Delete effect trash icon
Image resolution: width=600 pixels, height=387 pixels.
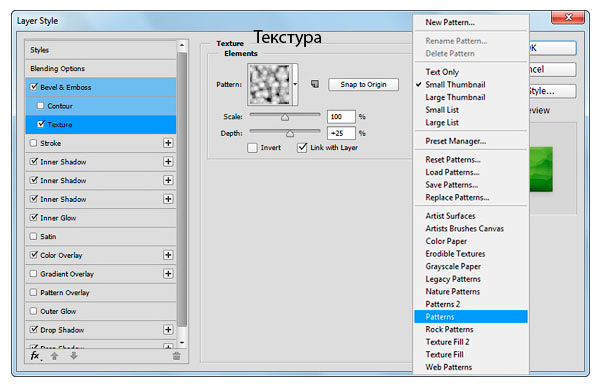176,356
